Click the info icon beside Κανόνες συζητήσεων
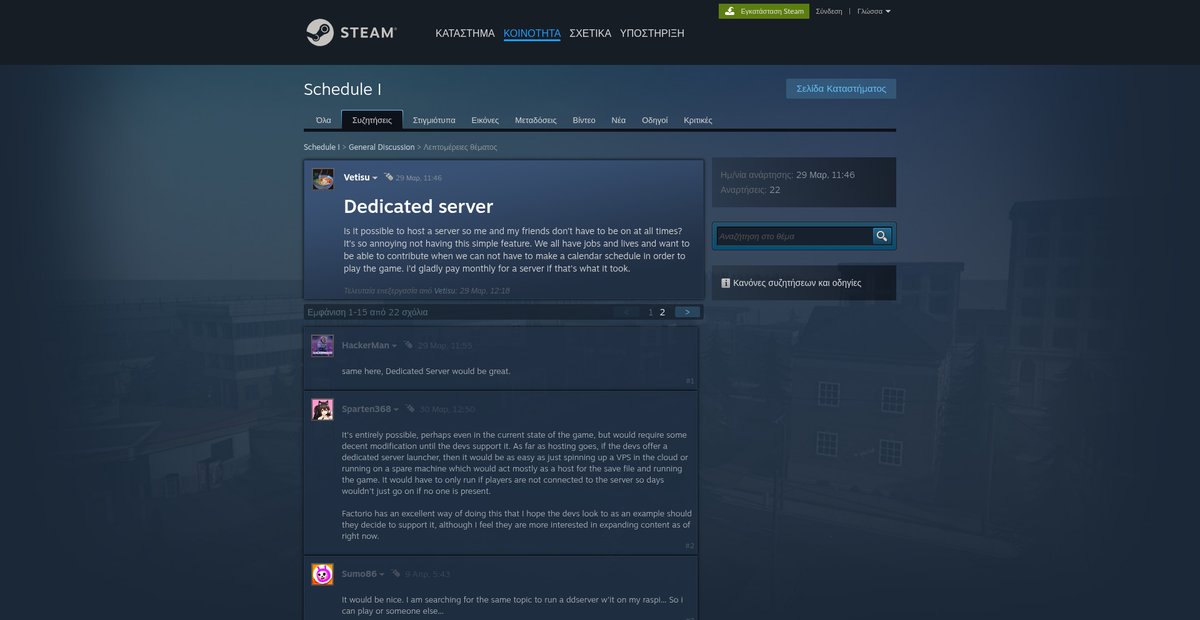 click(x=725, y=283)
